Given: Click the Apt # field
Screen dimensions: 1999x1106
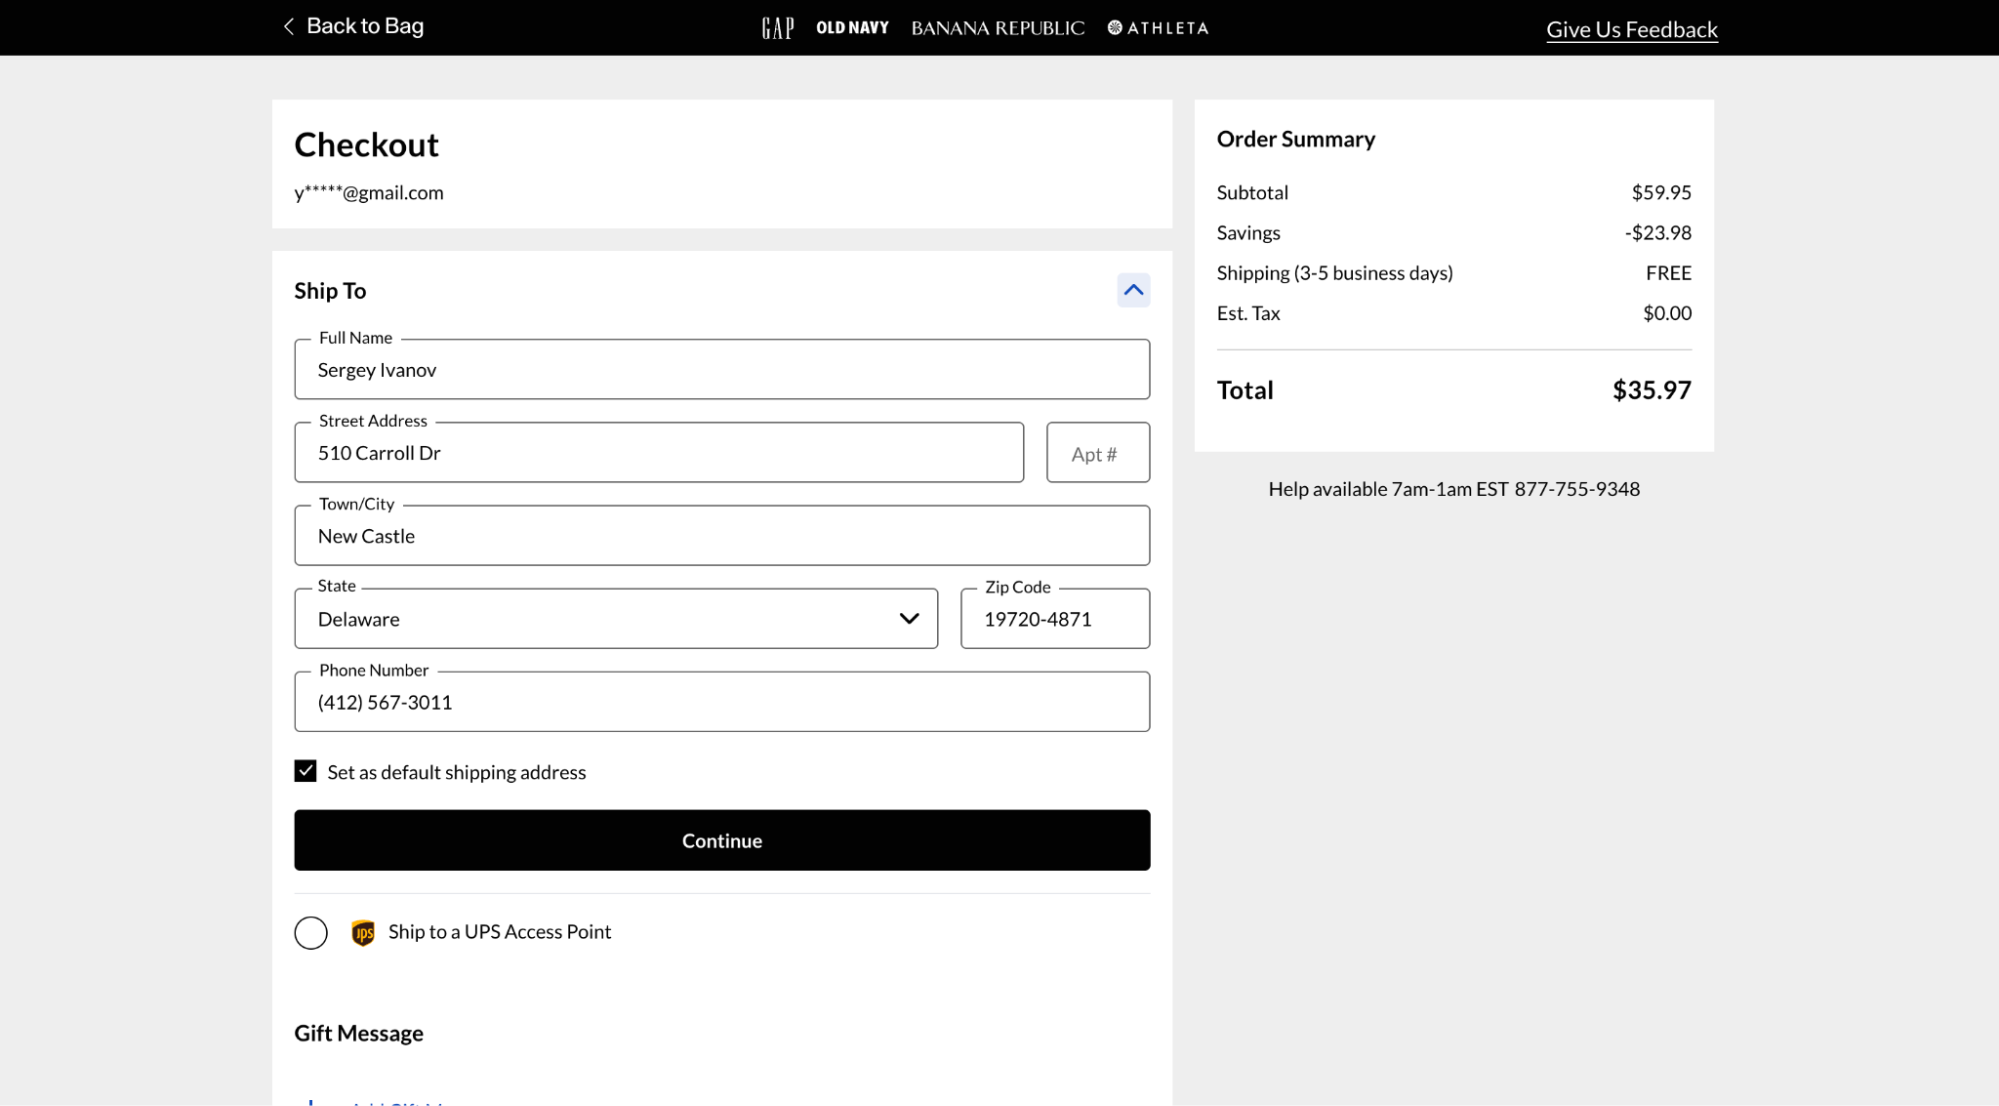Looking at the screenshot, I should [1097, 453].
